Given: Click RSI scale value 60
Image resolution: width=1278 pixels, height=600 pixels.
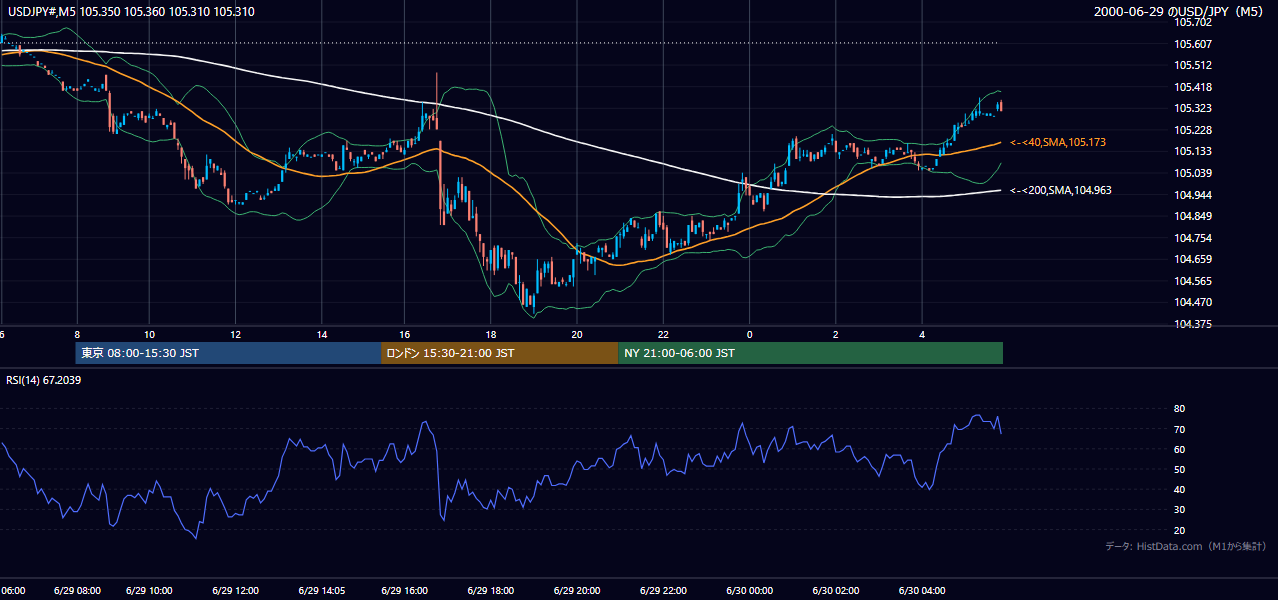Looking at the screenshot, I should point(1179,449).
